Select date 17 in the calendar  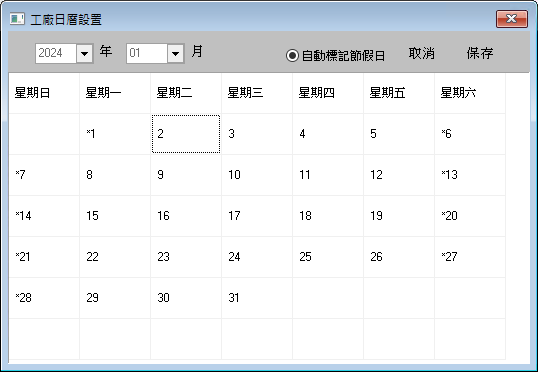point(257,216)
